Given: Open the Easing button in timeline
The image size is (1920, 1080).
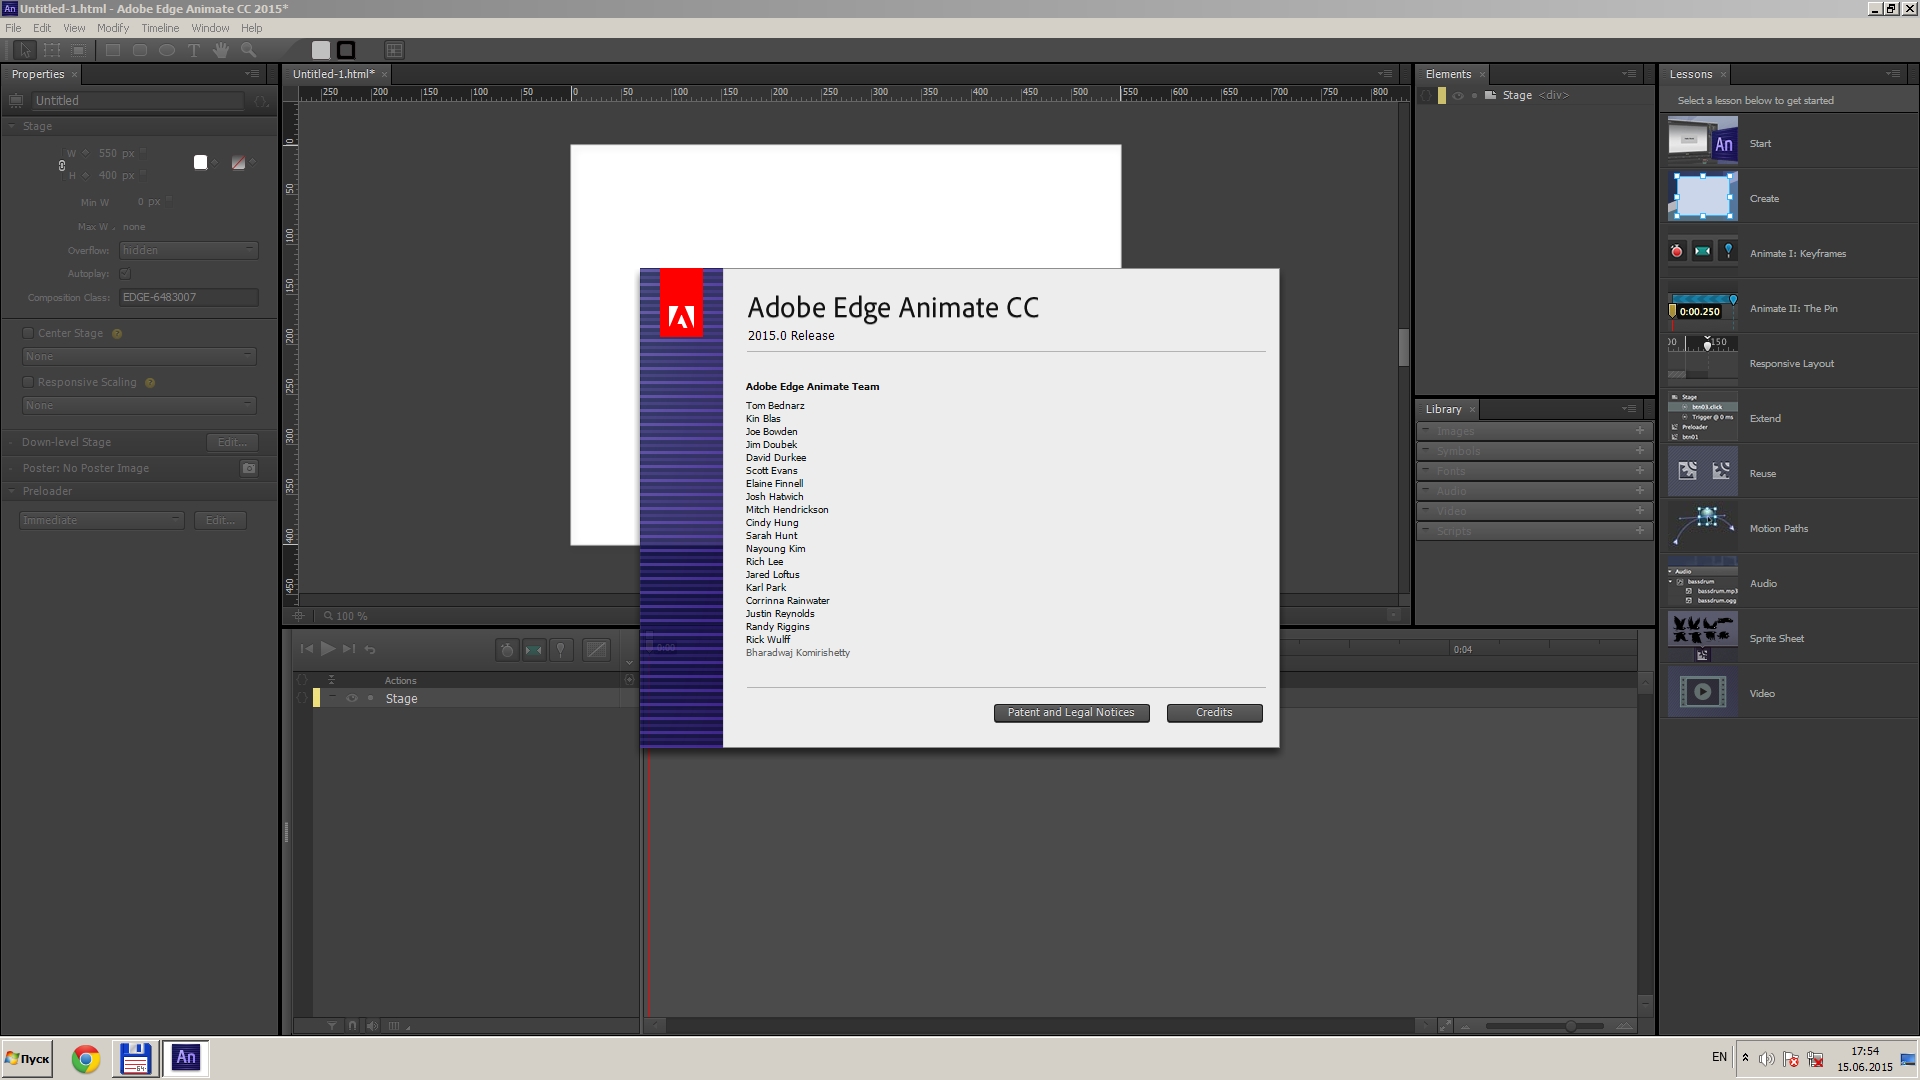Looking at the screenshot, I should pos(596,650).
